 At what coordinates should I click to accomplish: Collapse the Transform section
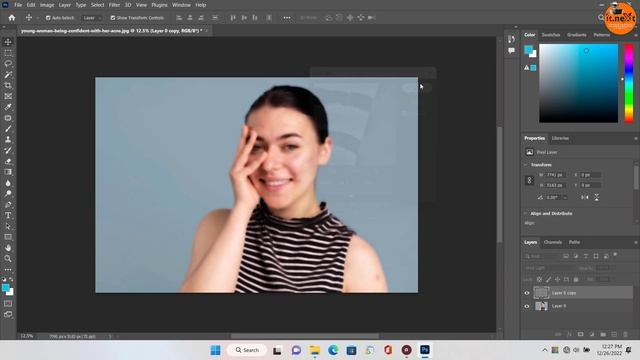[526, 165]
